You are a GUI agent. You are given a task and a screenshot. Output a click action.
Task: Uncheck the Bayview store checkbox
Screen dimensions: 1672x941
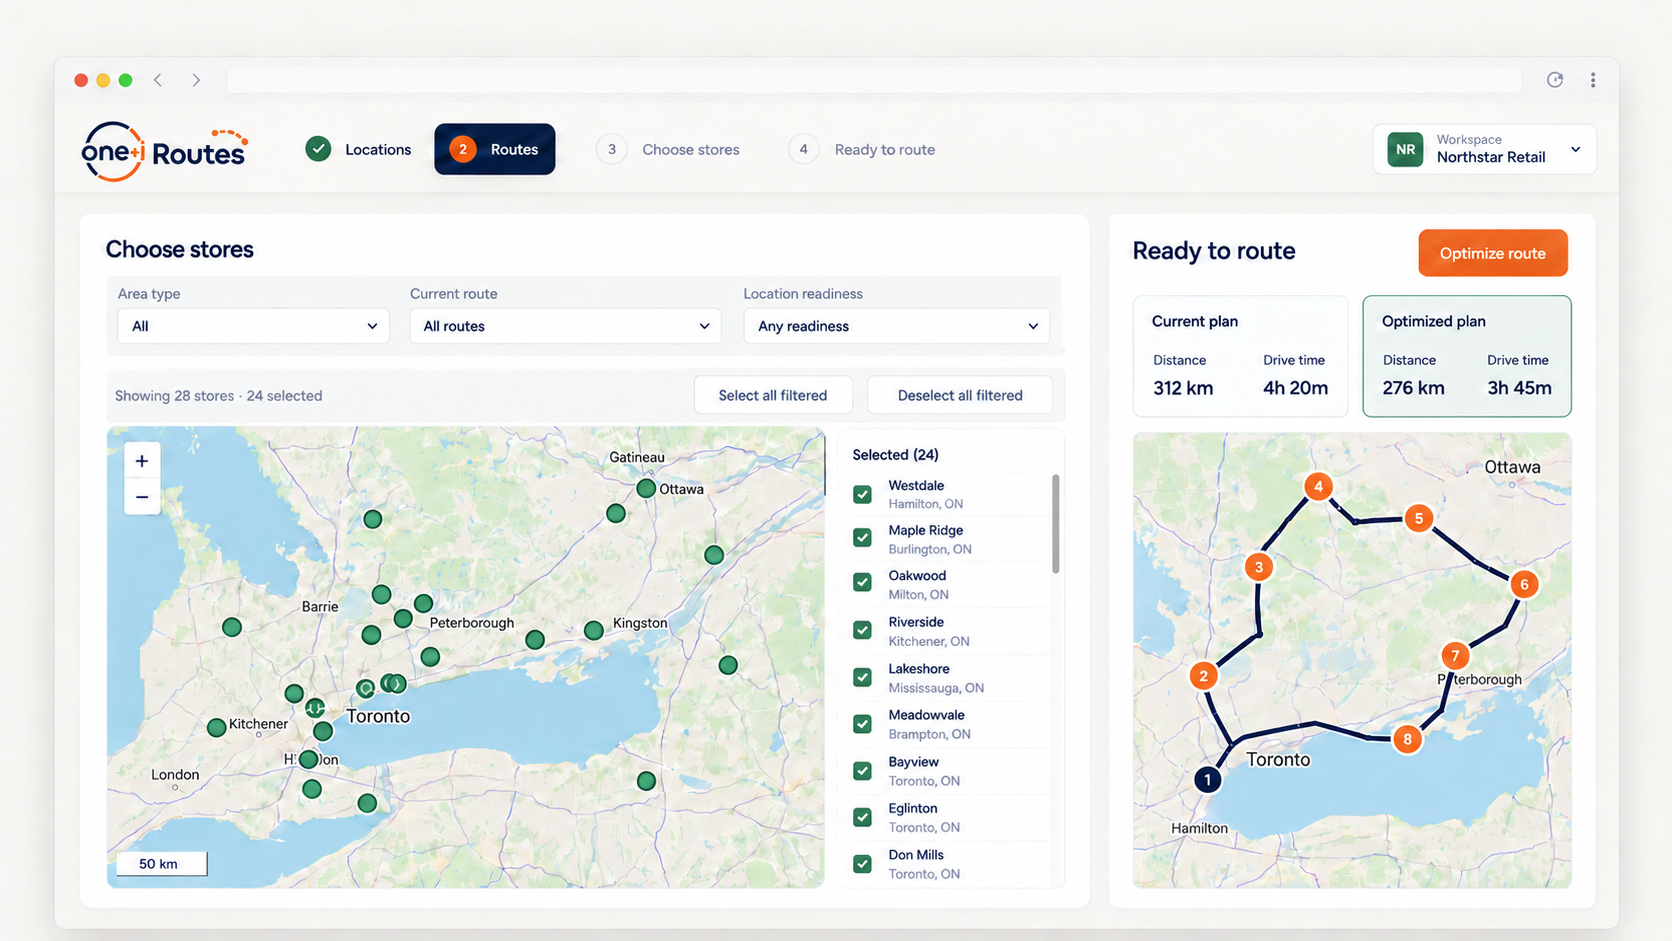point(862,771)
